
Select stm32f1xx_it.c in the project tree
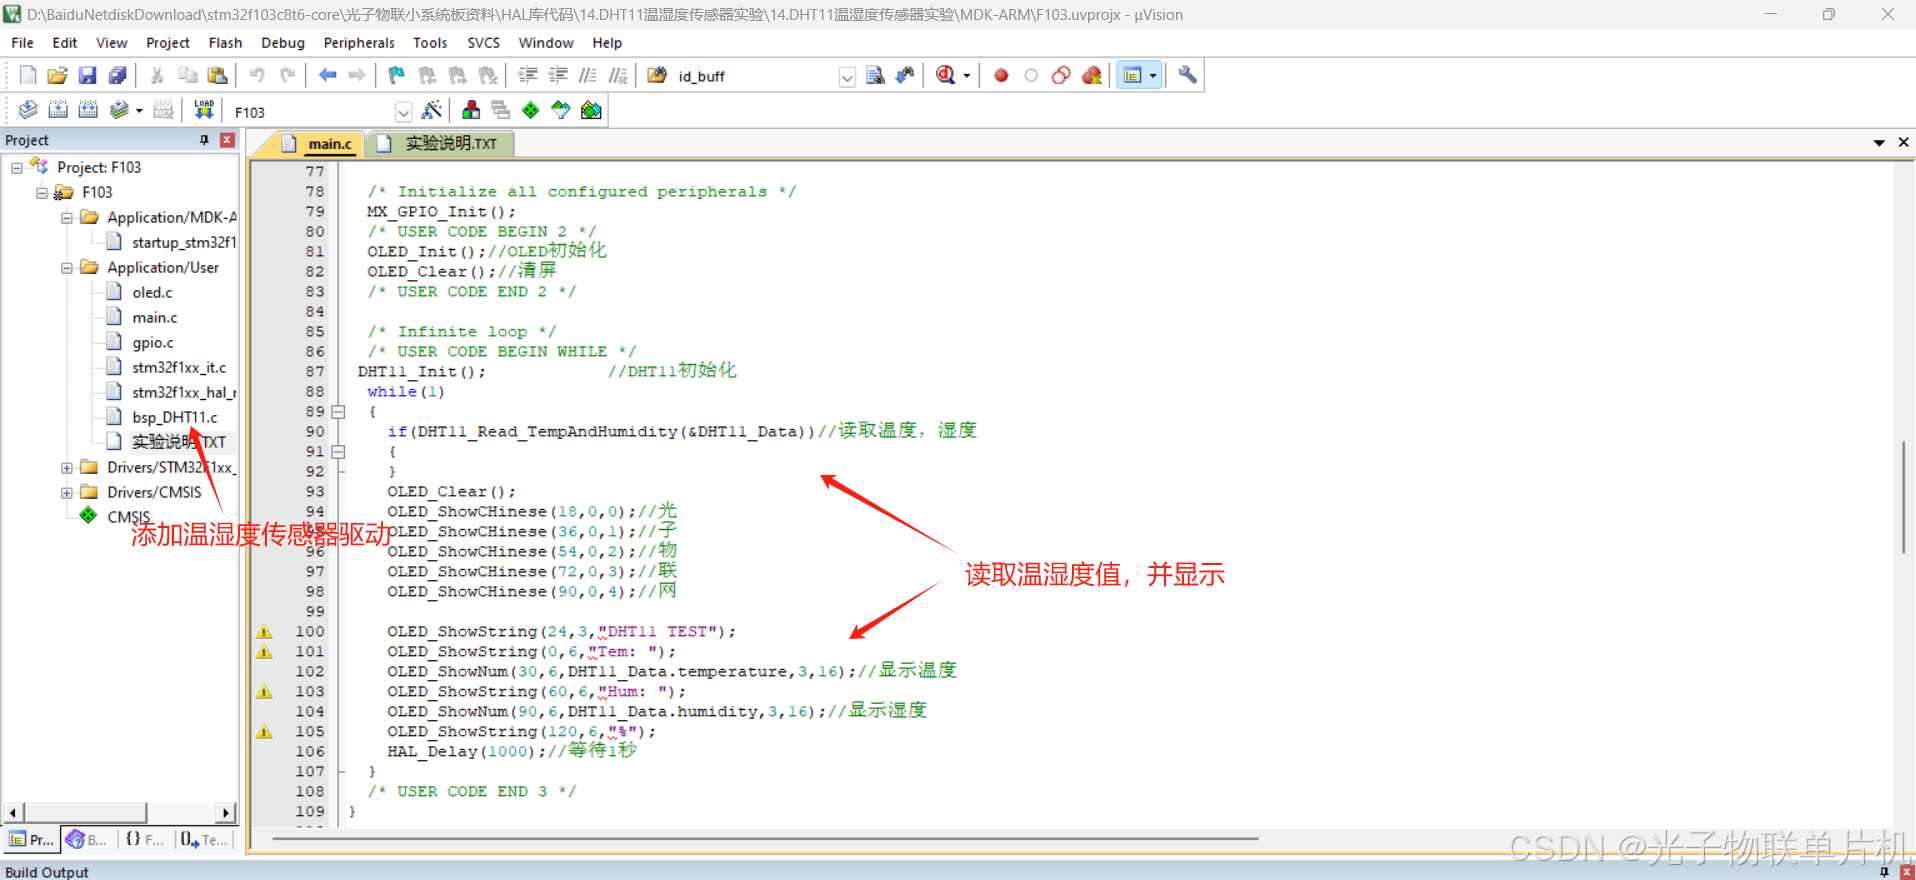(x=179, y=368)
